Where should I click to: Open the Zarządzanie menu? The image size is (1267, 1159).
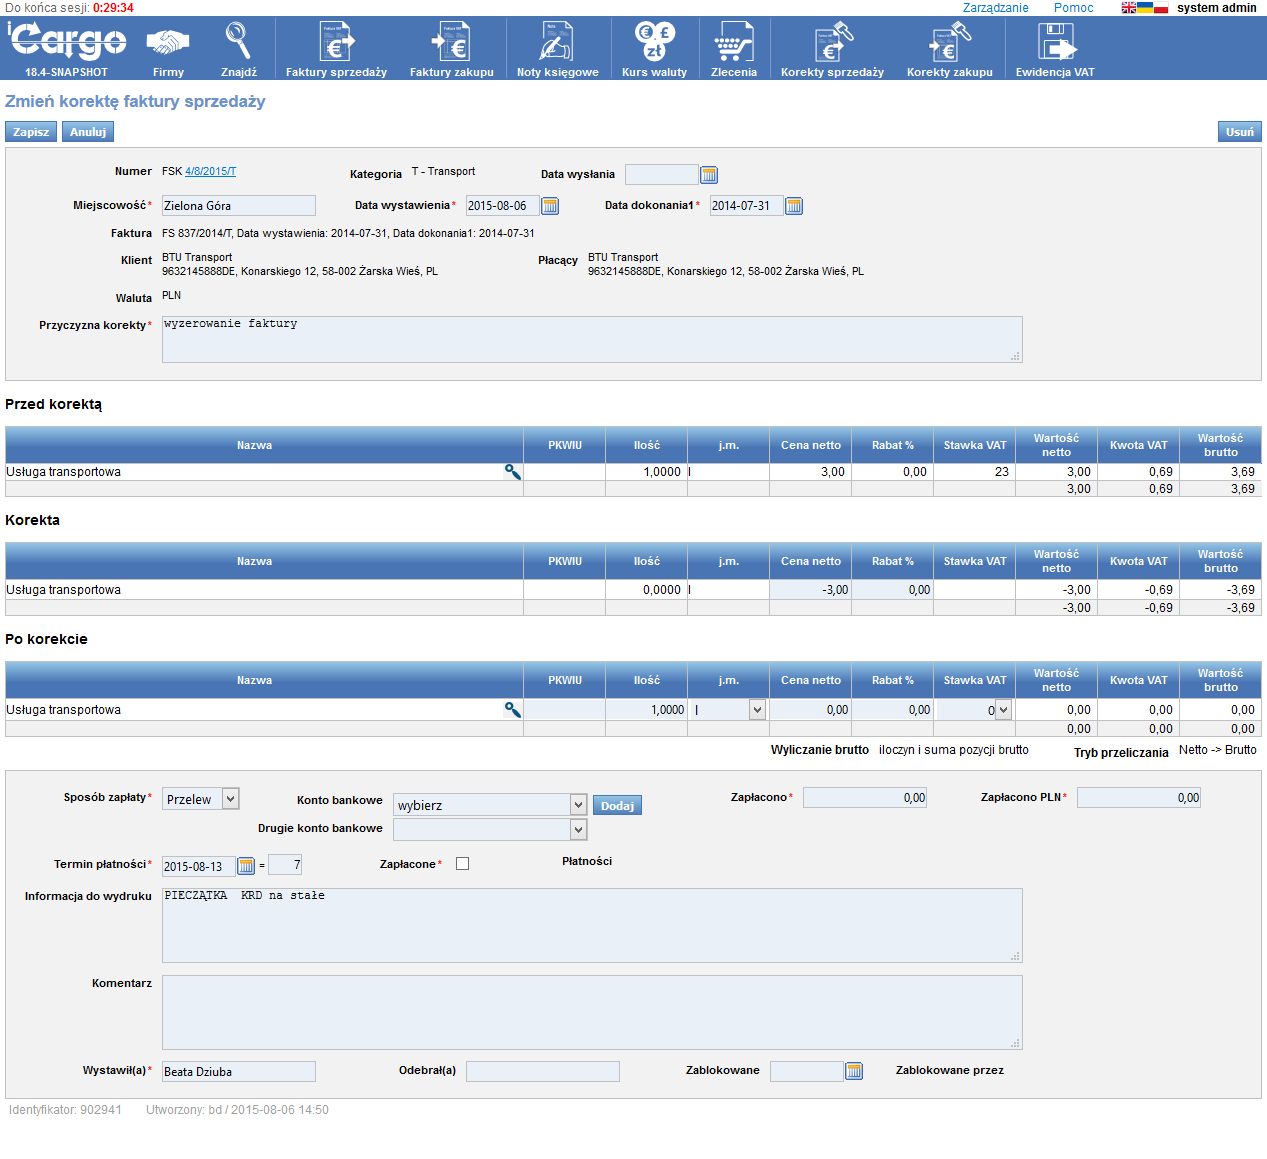[995, 8]
